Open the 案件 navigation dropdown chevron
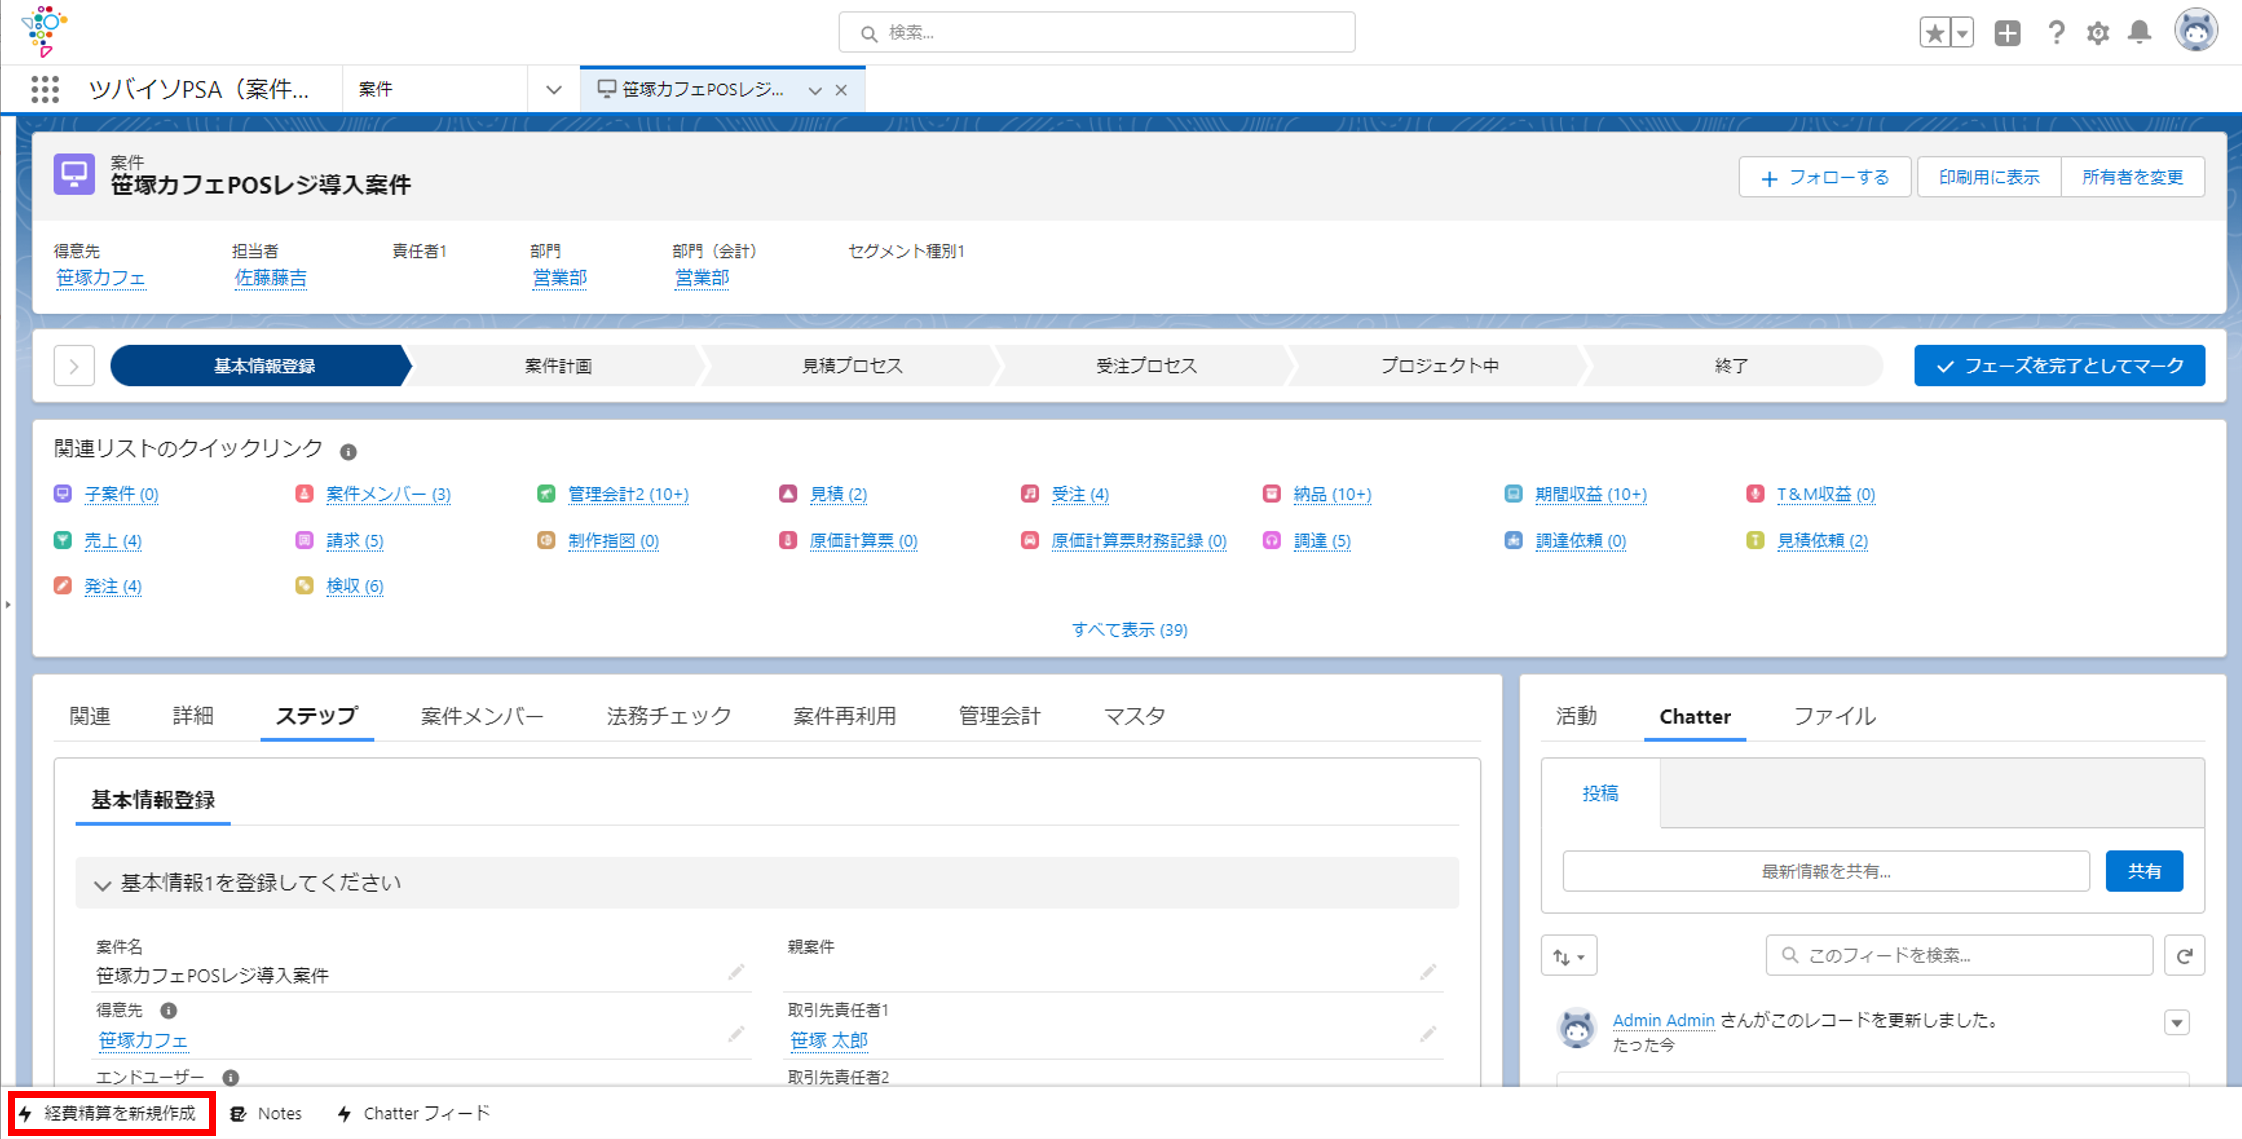The height and width of the screenshot is (1139, 2242). 553,89
